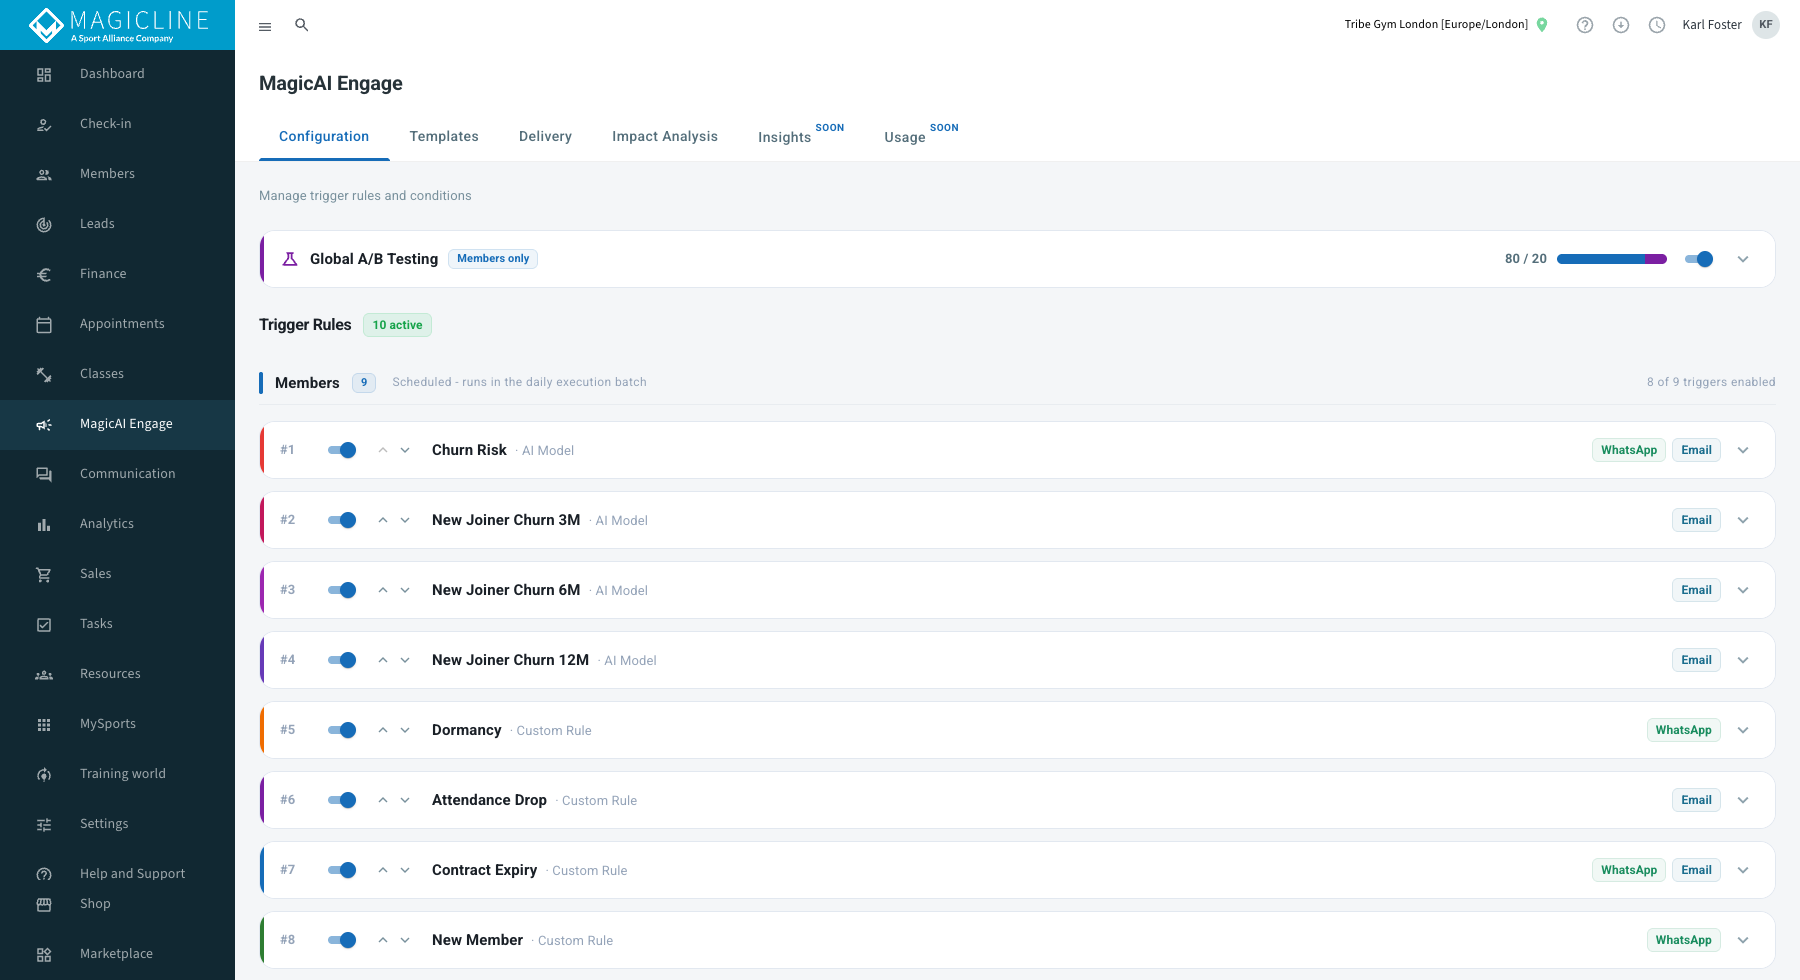Click WhatsApp badge on Dormancy row
The width and height of the screenshot is (1800, 980).
click(x=1683, y=730)
